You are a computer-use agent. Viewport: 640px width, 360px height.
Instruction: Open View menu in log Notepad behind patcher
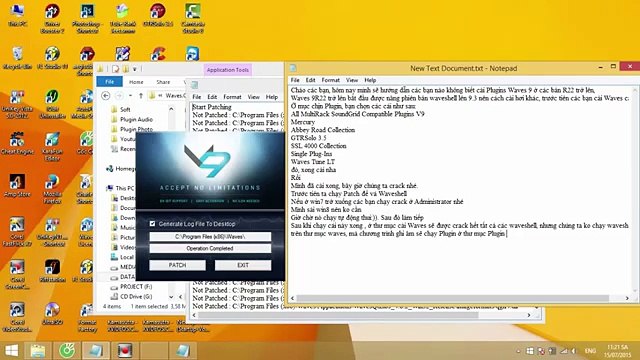pos(253,97)
